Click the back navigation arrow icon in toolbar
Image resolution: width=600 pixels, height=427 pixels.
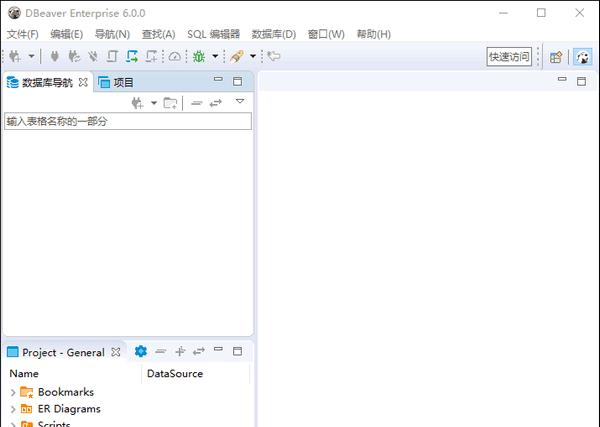[274, 57]
